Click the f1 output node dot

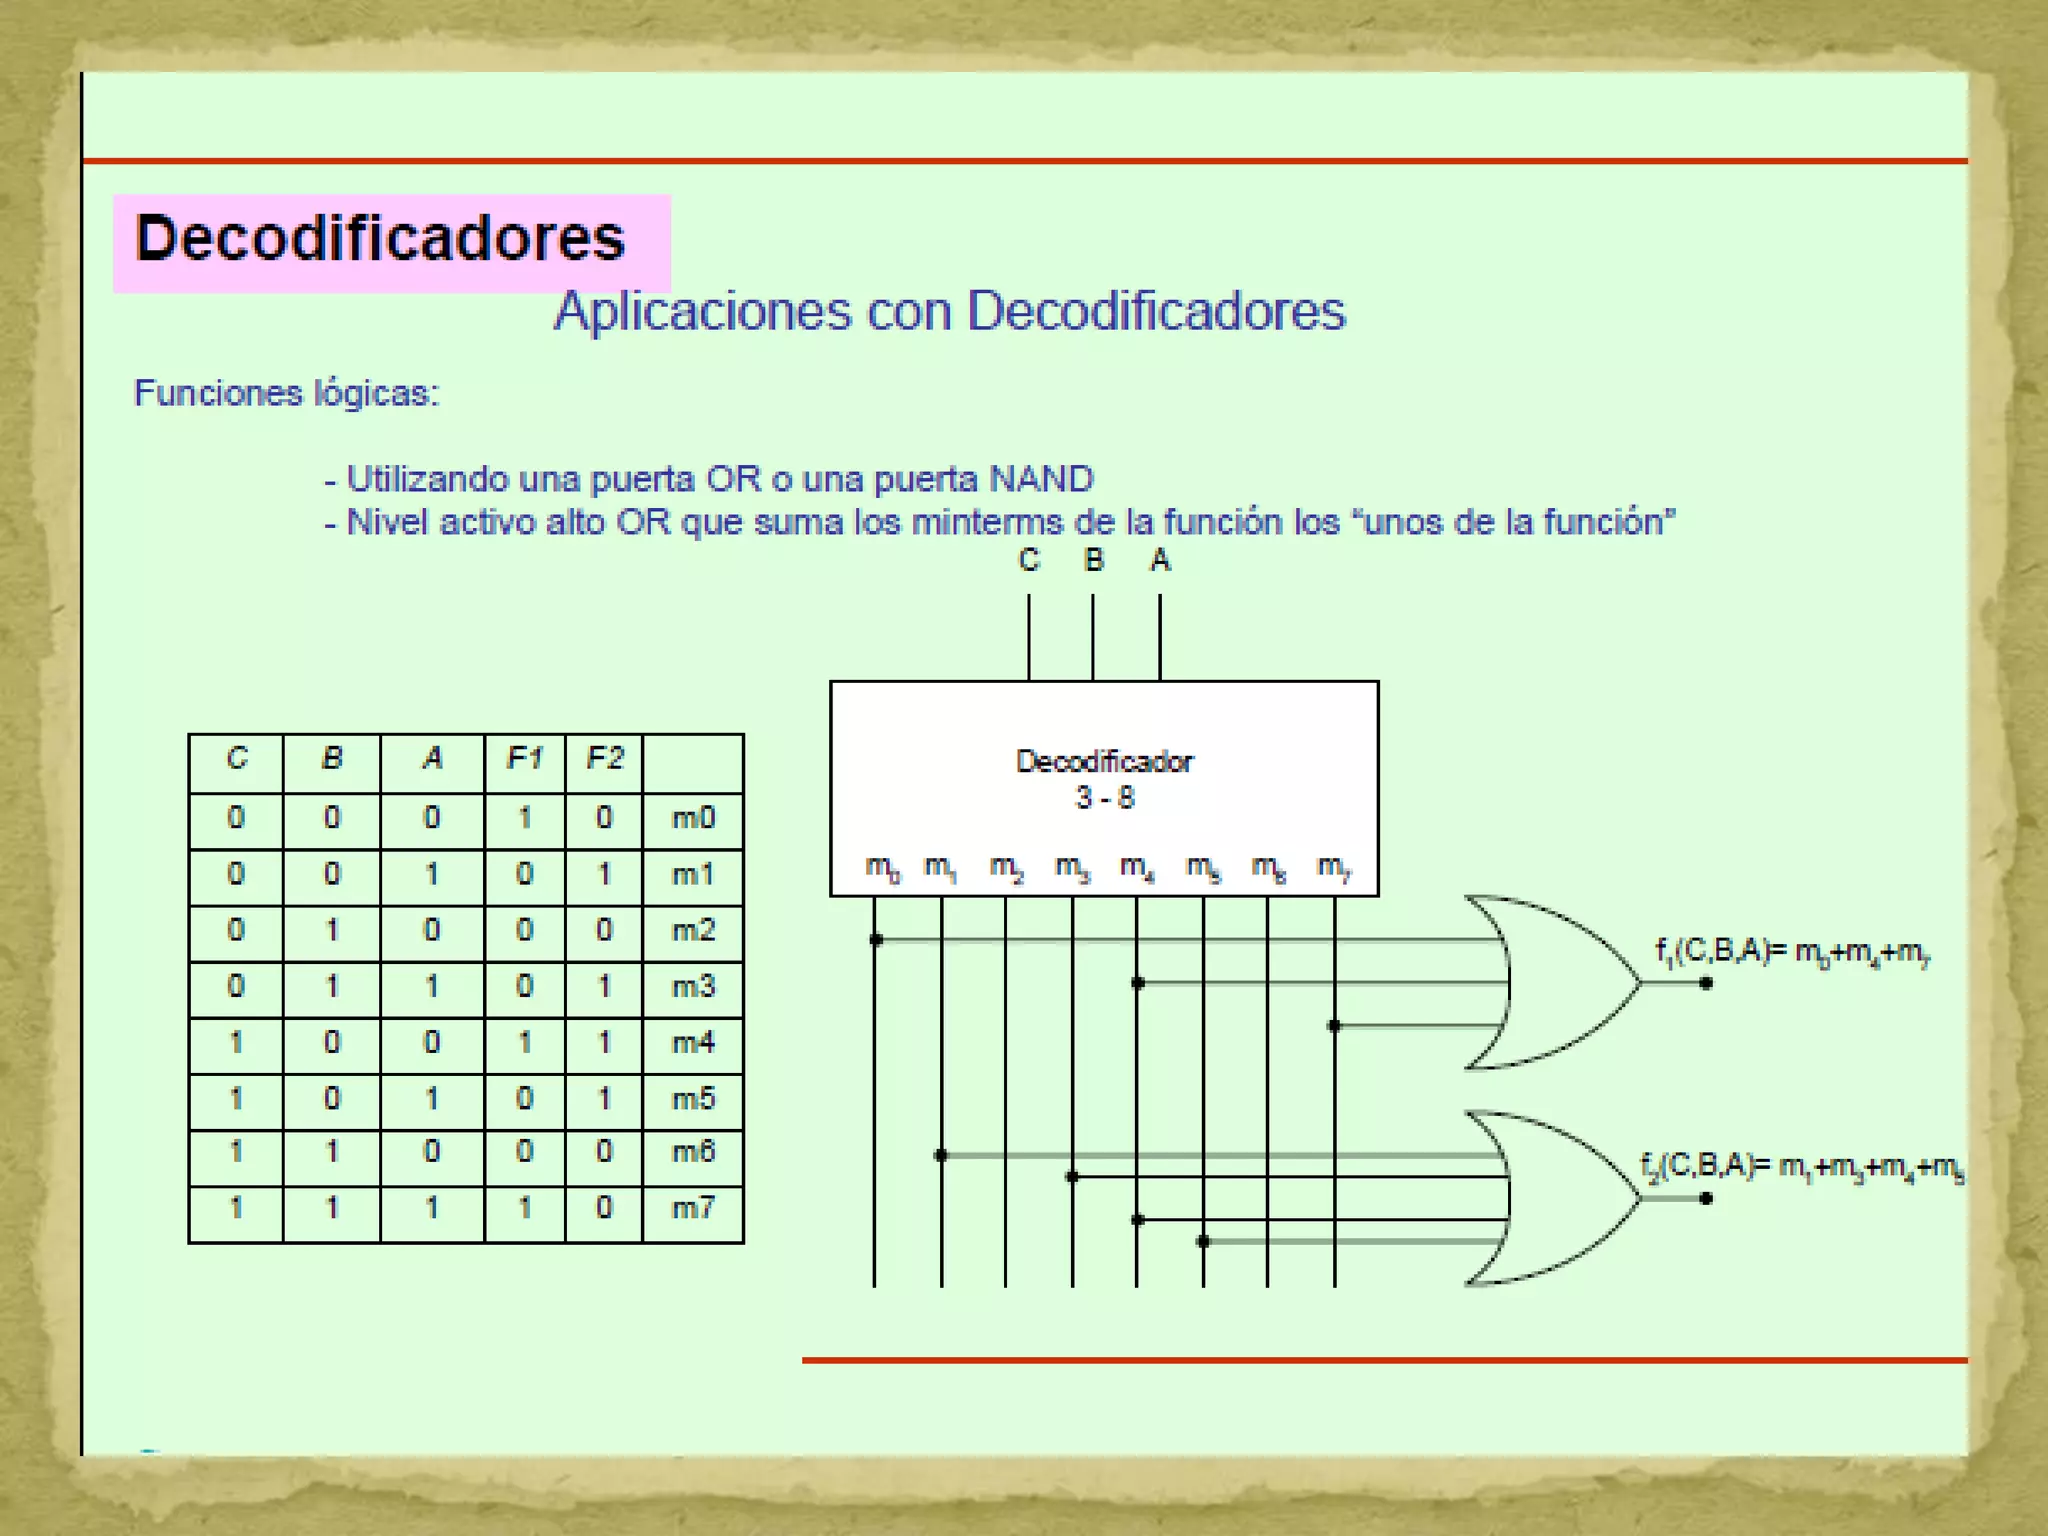[x=1706, y=983]
